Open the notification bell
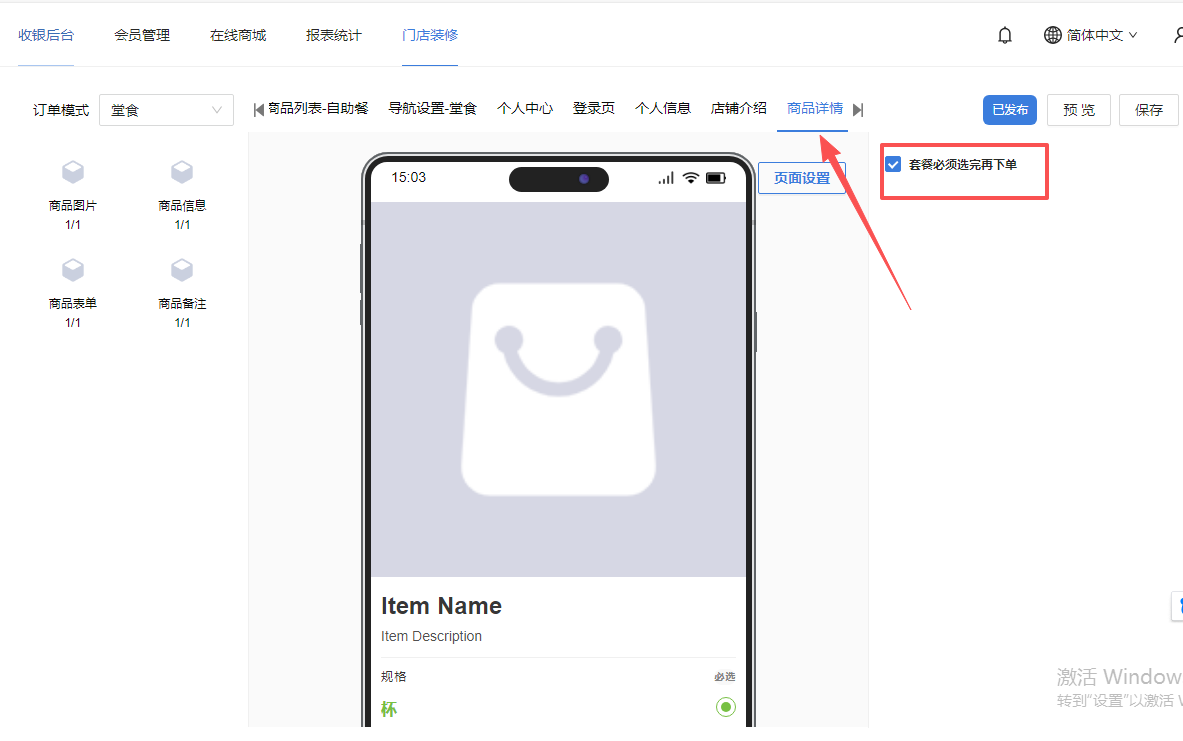 click(x=1005, y=35)
